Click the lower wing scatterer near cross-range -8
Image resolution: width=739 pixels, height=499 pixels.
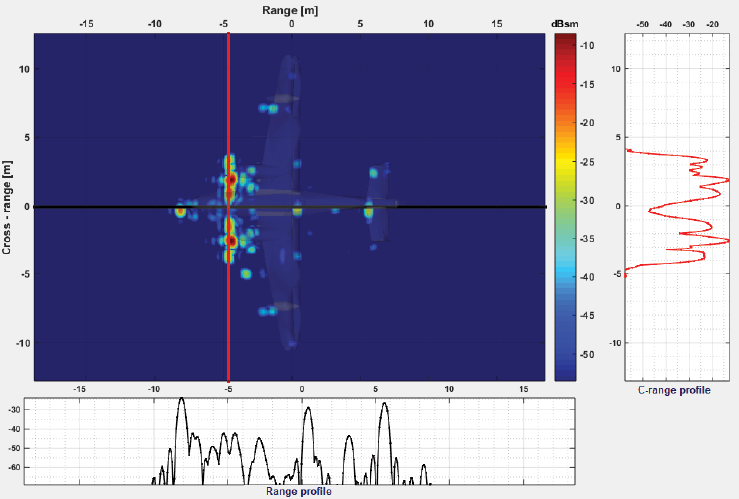click(x=266, y=312)
